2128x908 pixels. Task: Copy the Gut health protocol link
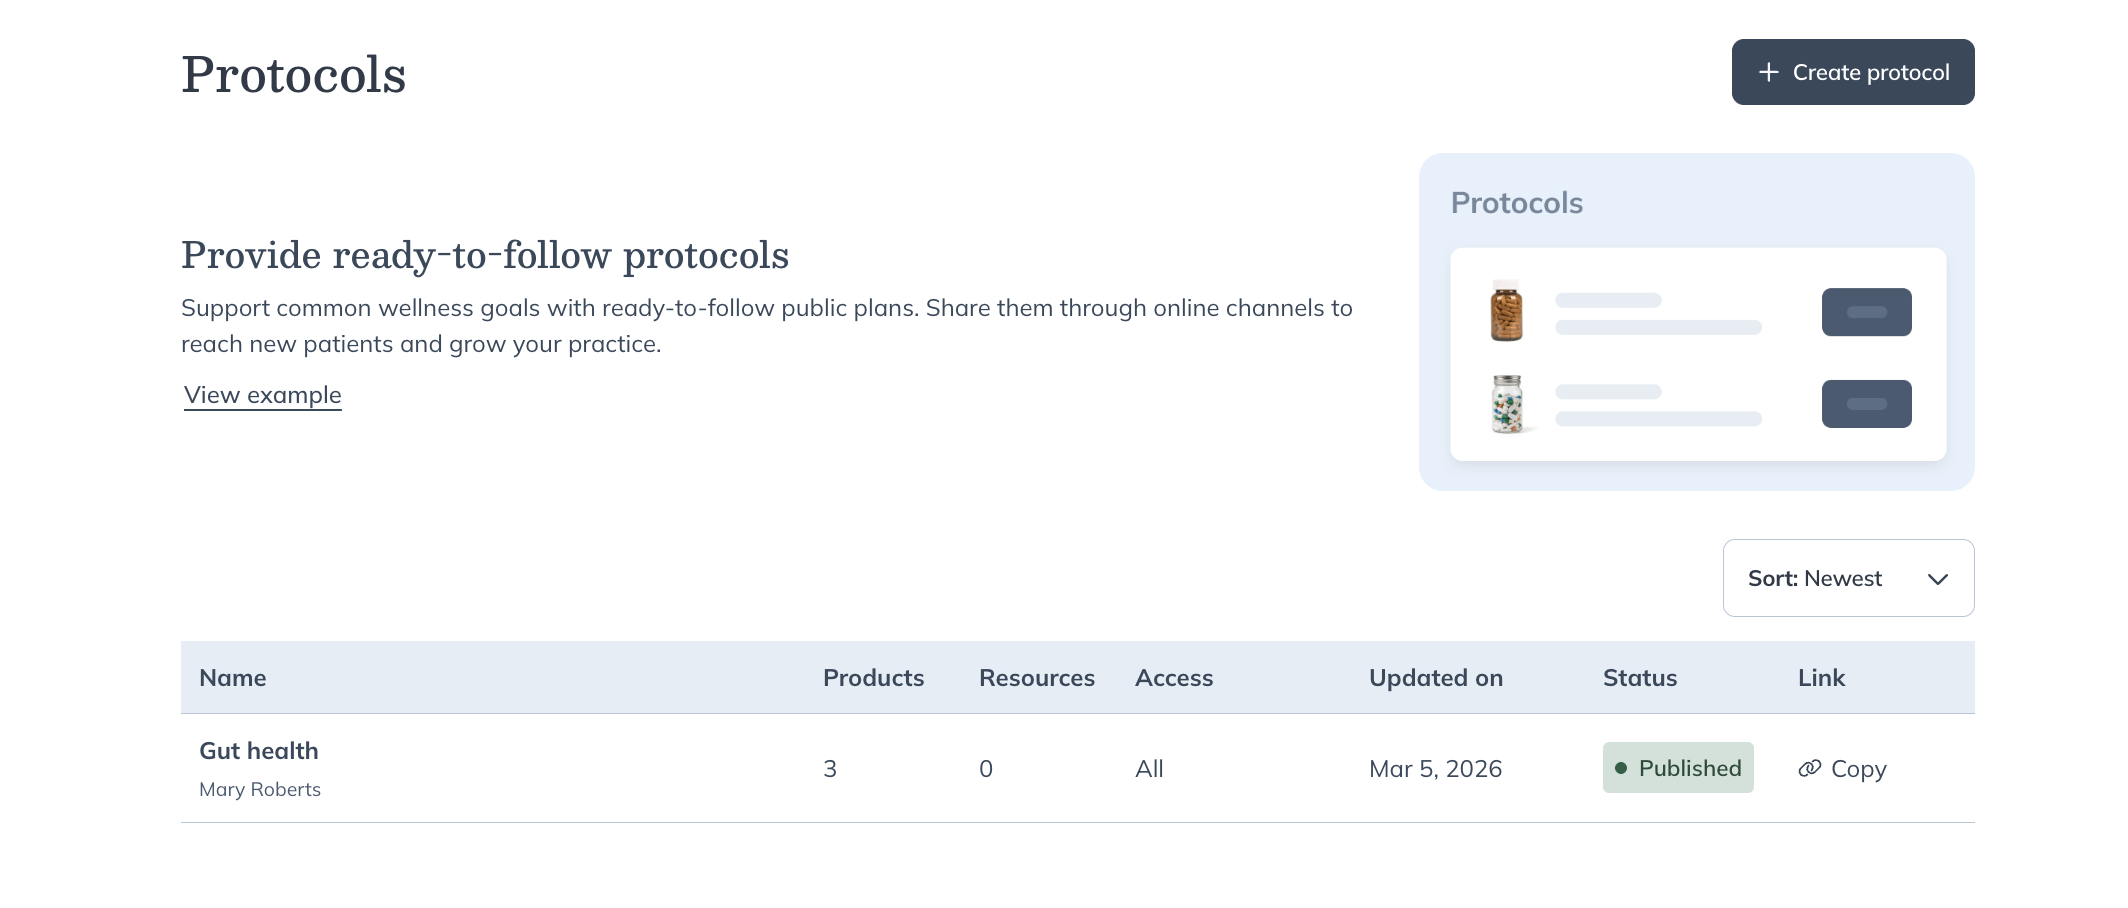click(1857, 769)
